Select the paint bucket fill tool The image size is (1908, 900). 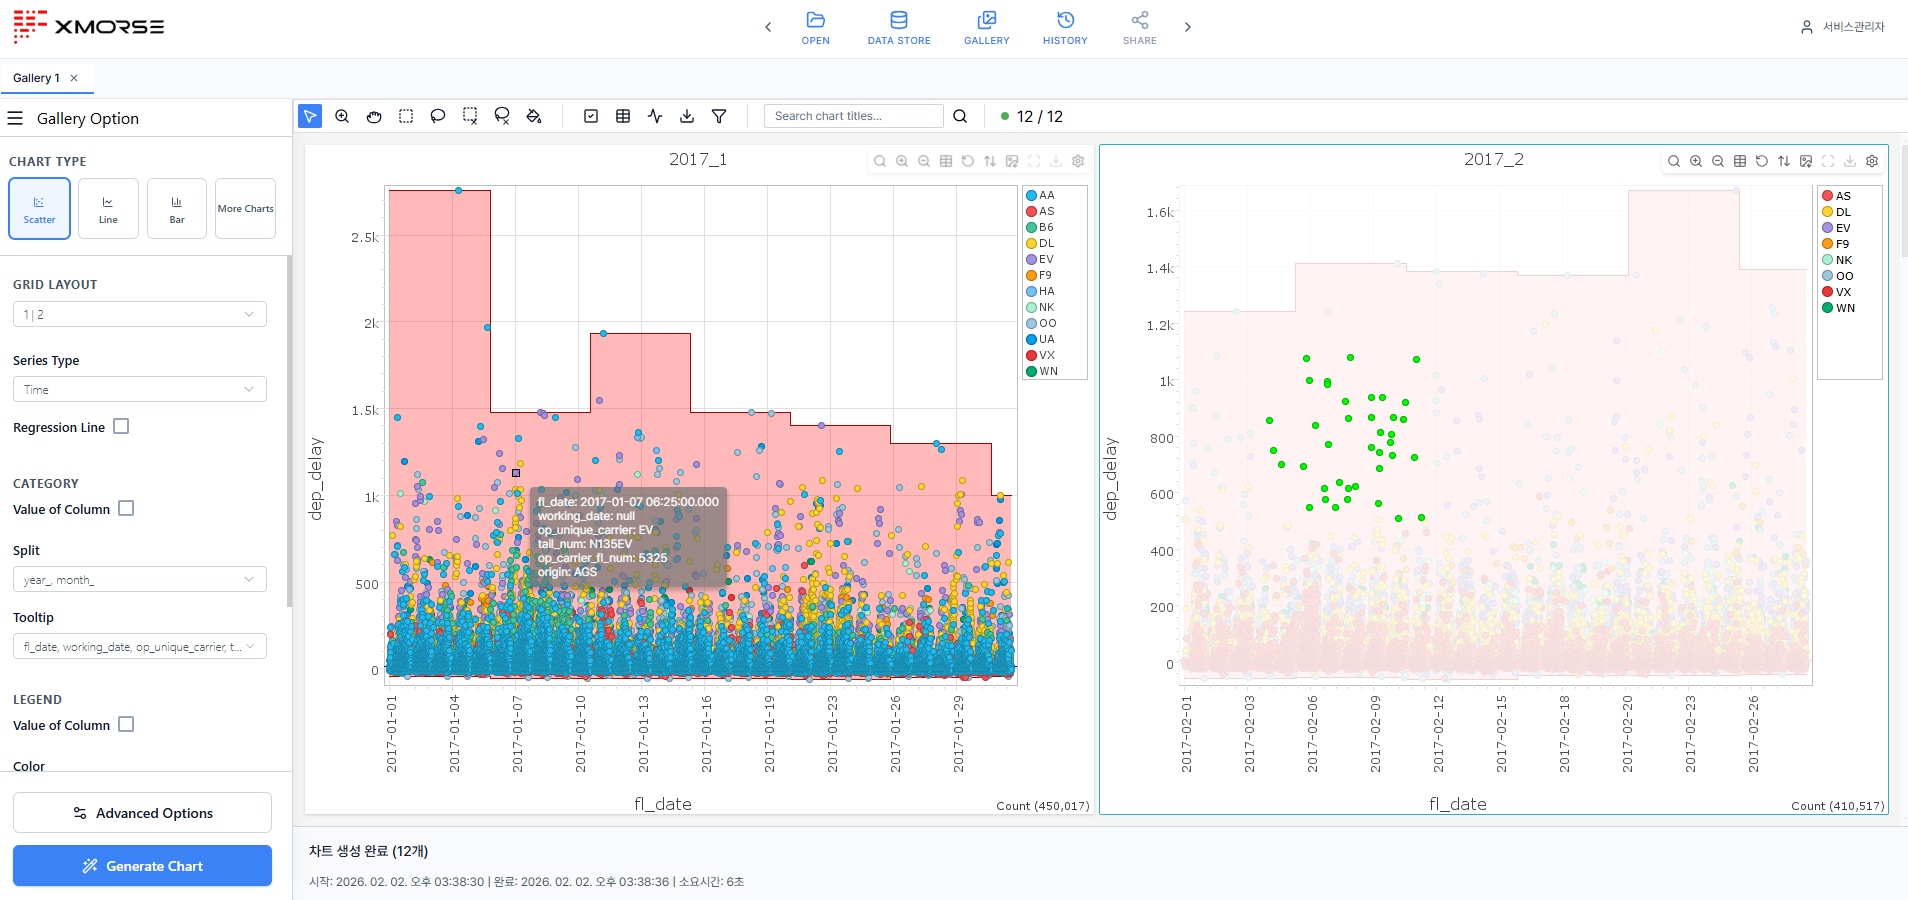pos(534,116)
